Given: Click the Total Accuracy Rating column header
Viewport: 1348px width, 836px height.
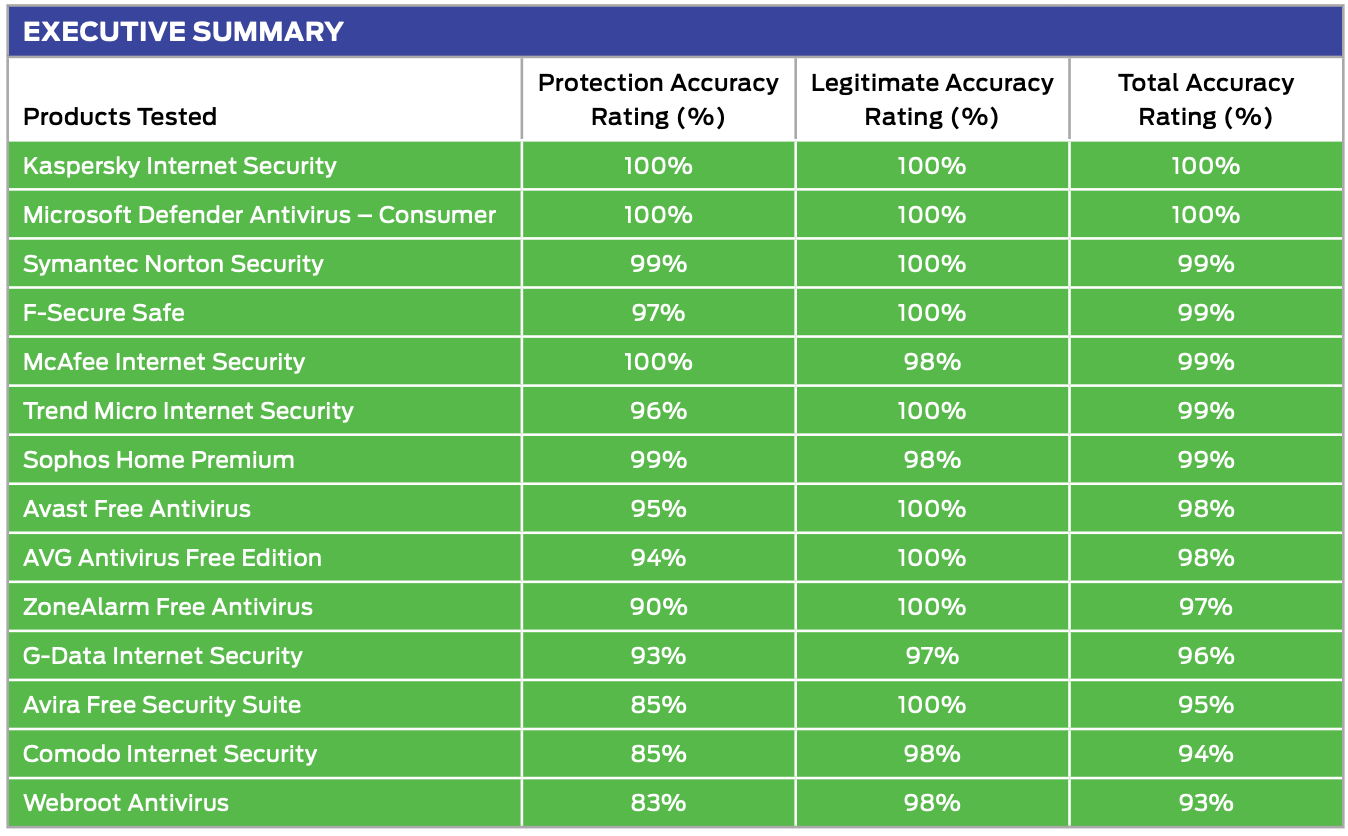Looking at the screenshot, I should click(1205, 99).
